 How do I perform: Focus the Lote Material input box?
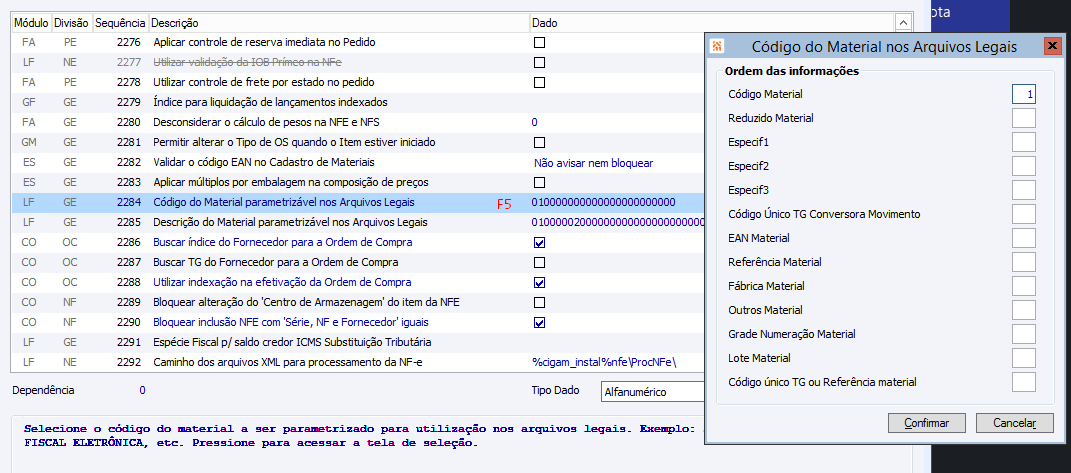(x=1023, y=358)
